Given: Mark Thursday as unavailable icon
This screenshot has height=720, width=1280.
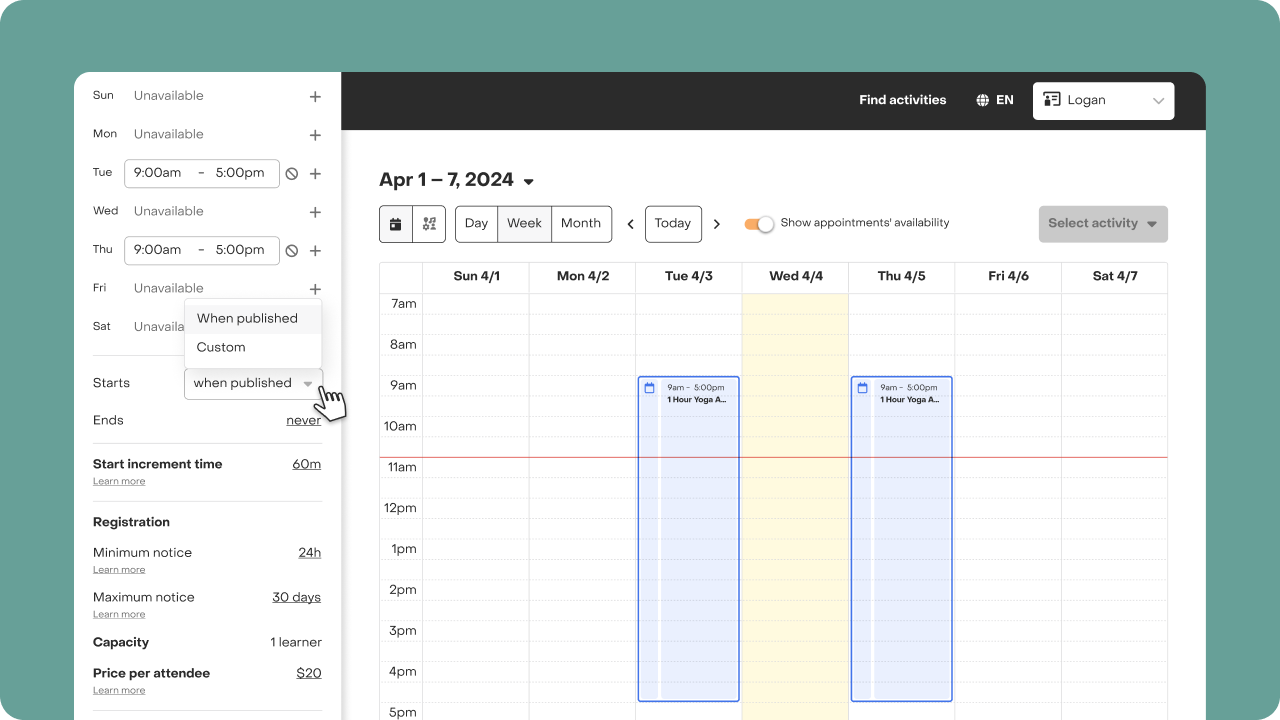Looking at the screenshot, I should [x=292, y=251].
